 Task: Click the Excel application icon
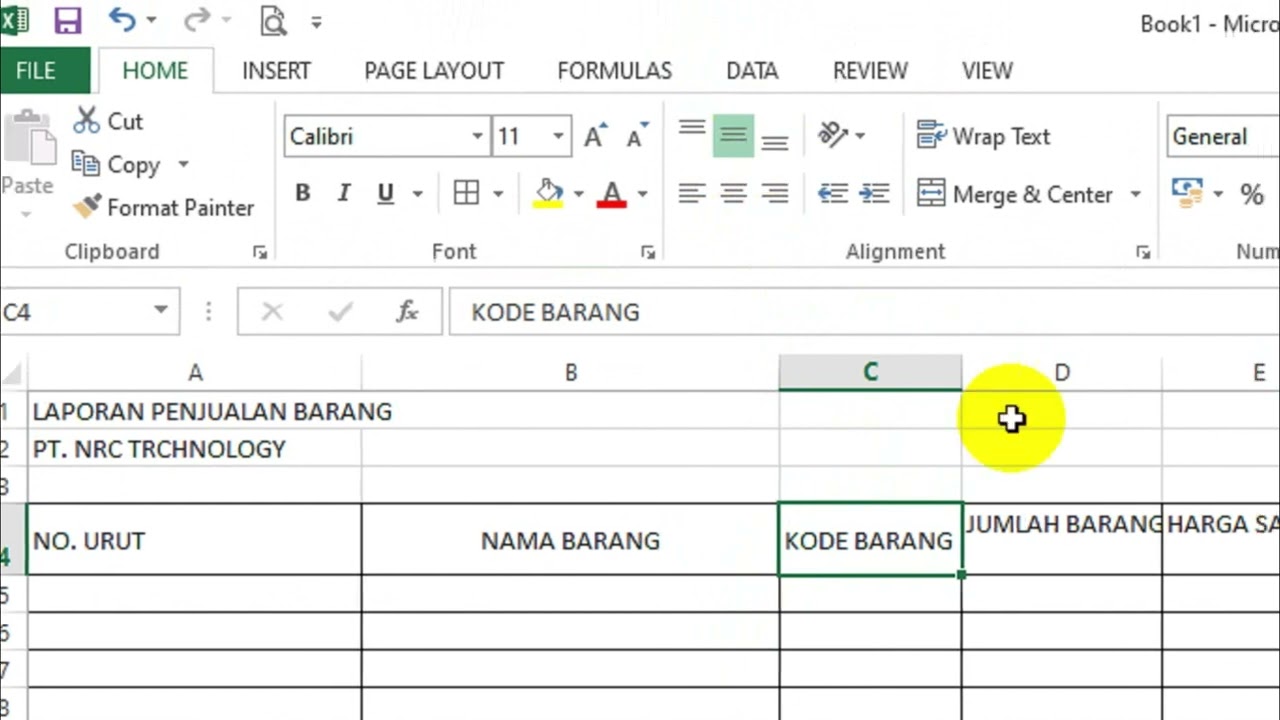point(14,20)
